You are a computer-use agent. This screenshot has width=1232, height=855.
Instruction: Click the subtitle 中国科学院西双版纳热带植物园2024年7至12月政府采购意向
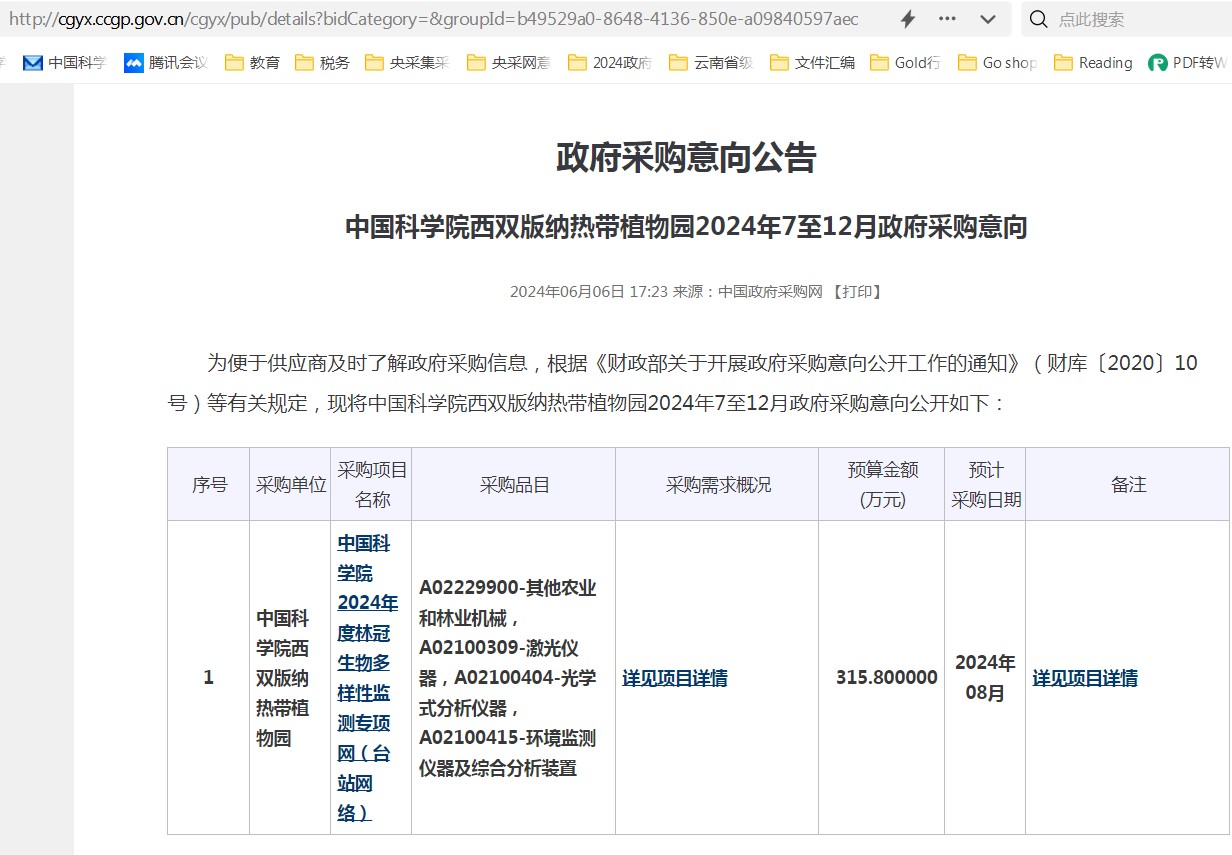click(x=686, y=228)
